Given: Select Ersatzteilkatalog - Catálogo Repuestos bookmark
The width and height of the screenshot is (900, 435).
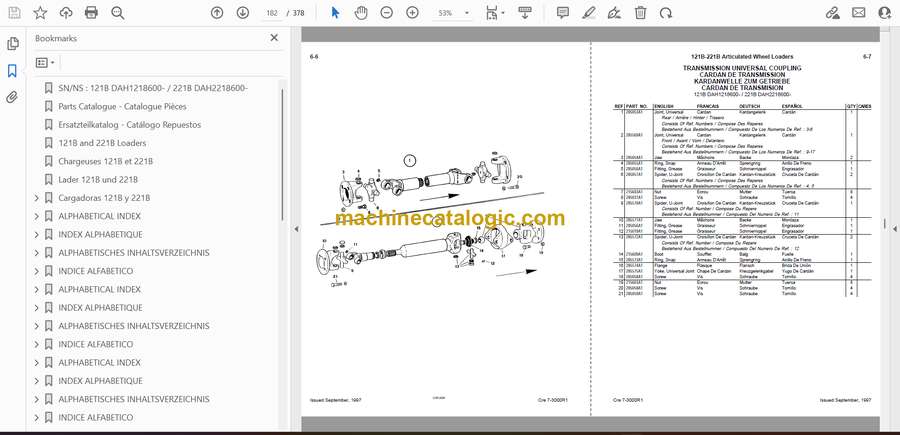Looking at the screenshot, I should [x=130, y=125].
